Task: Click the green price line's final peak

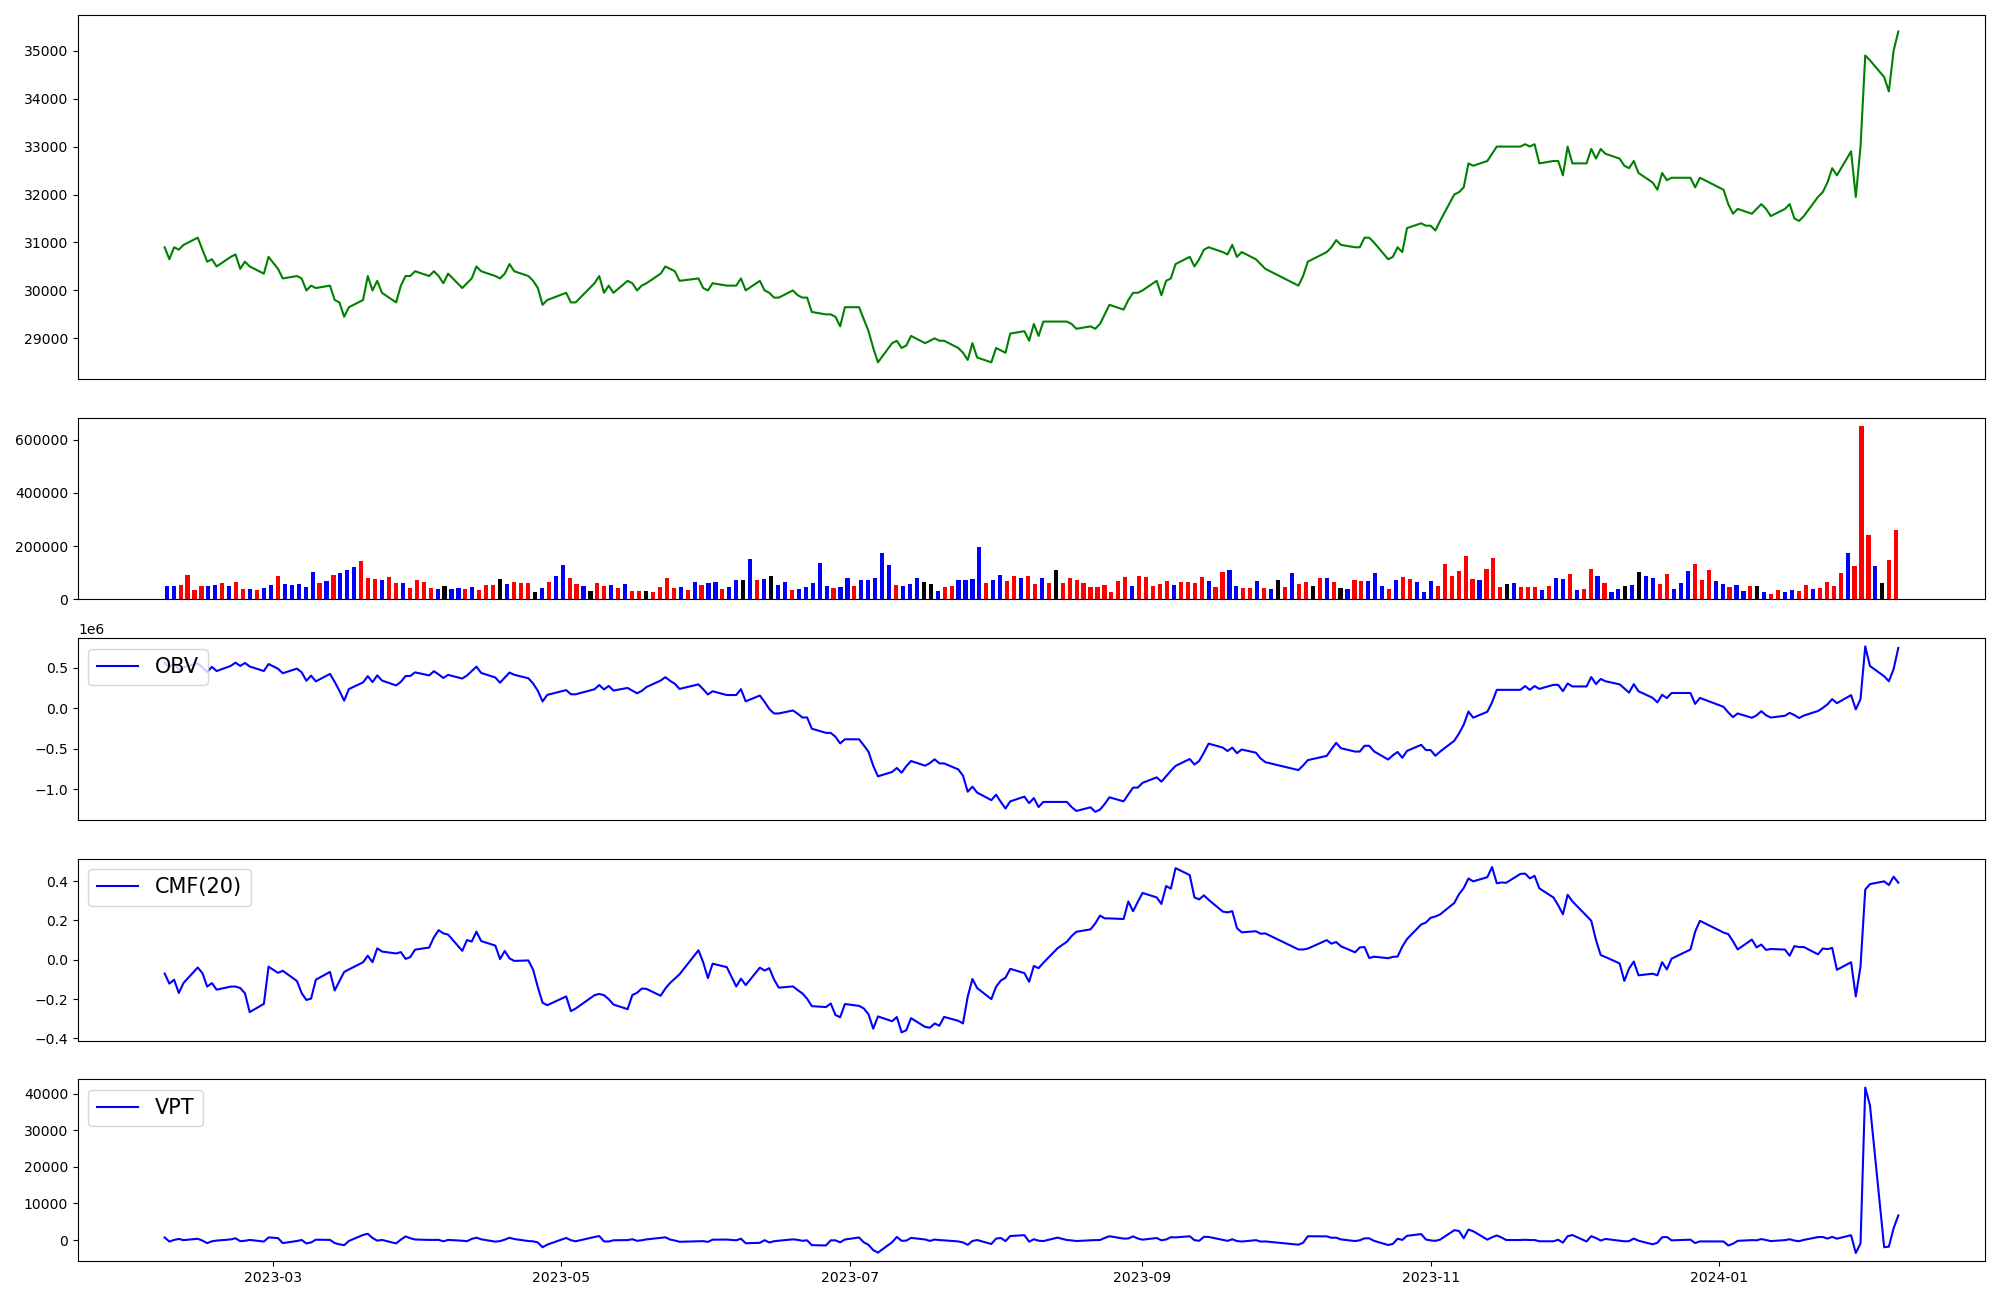Action: click(1898, 32)
